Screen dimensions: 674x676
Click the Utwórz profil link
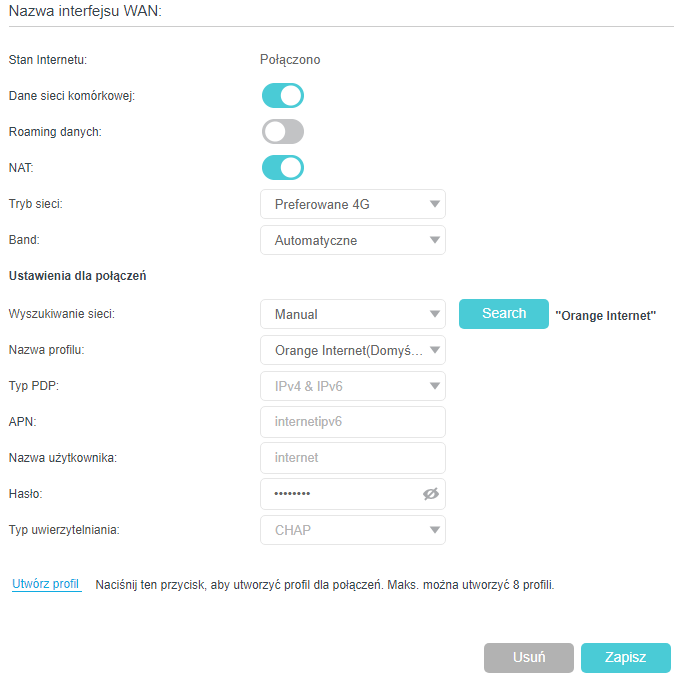click(46, 584)
